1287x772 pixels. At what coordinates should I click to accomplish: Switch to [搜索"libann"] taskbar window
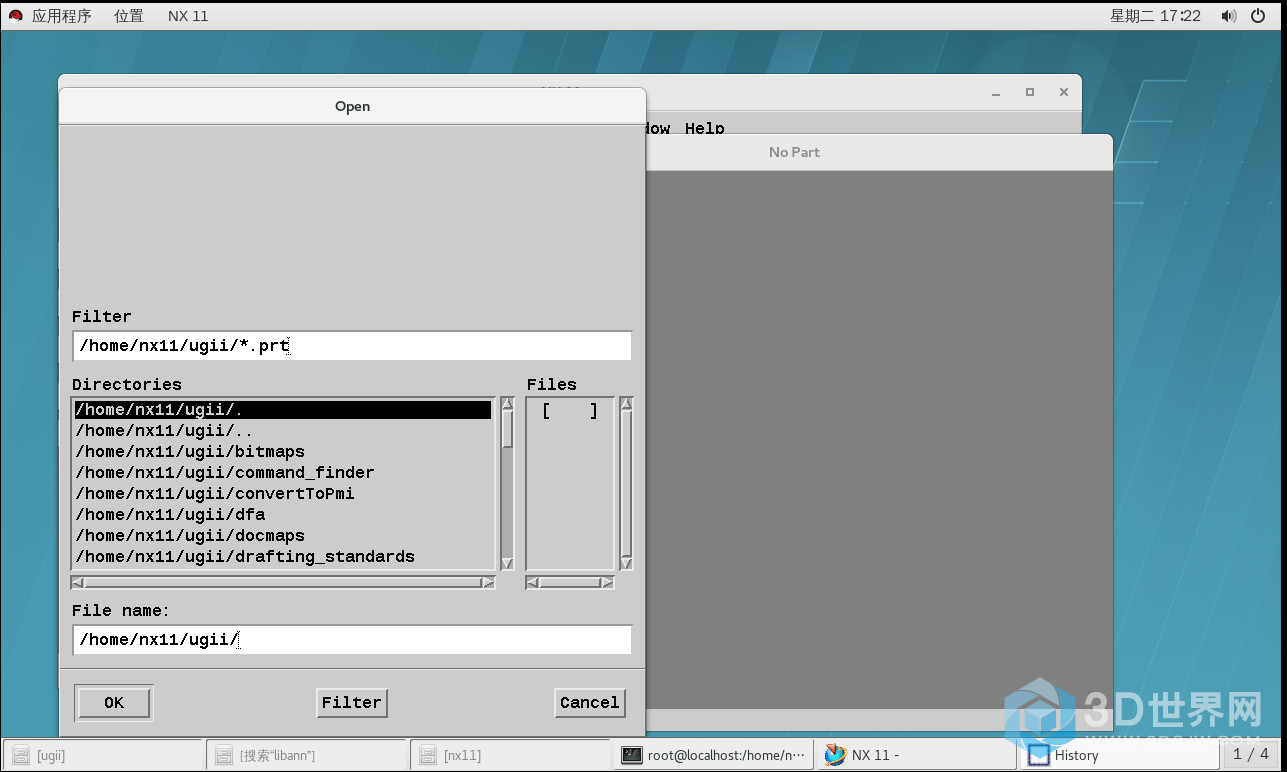point(308,755)
